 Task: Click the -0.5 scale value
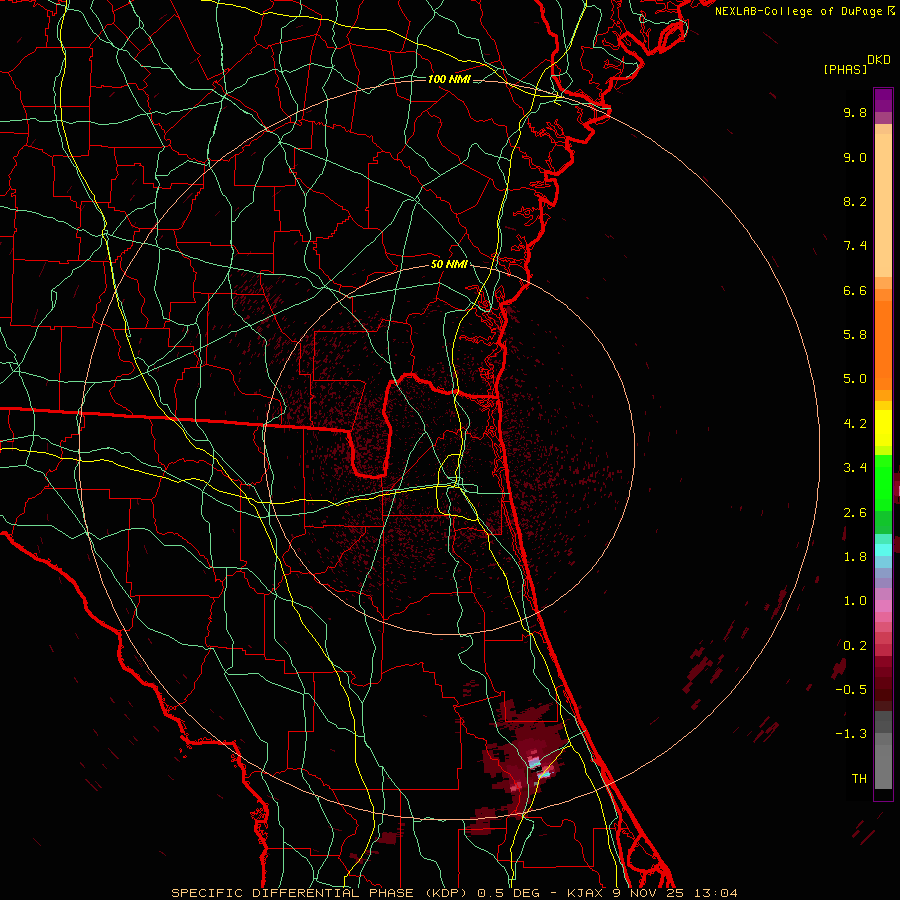click(x=851, y=690)
